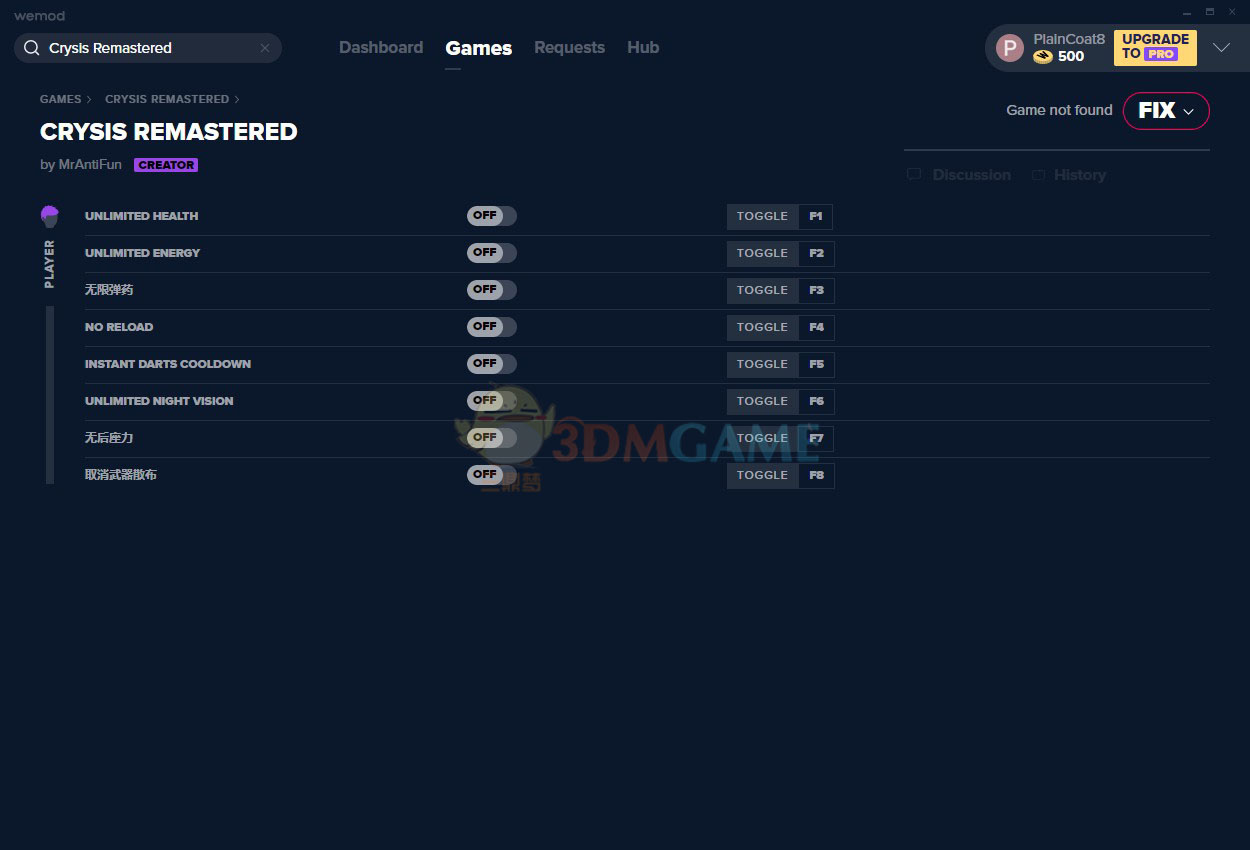Toggle Unlimited Health on
The height and width of the screenshot is (850, 1250).
click(x=492, y=216)
